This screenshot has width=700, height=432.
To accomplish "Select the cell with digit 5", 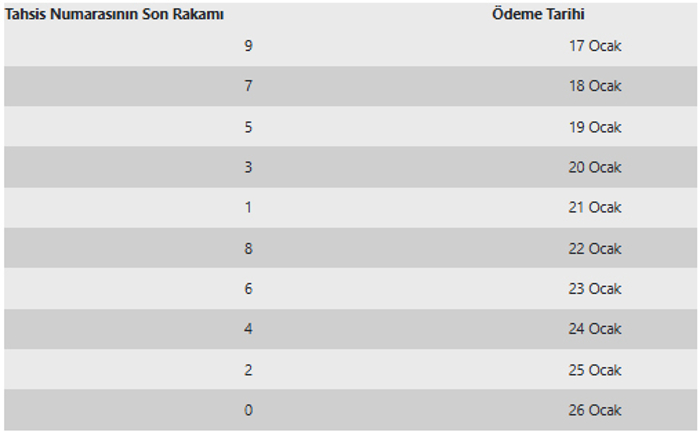I will (248, 127).
